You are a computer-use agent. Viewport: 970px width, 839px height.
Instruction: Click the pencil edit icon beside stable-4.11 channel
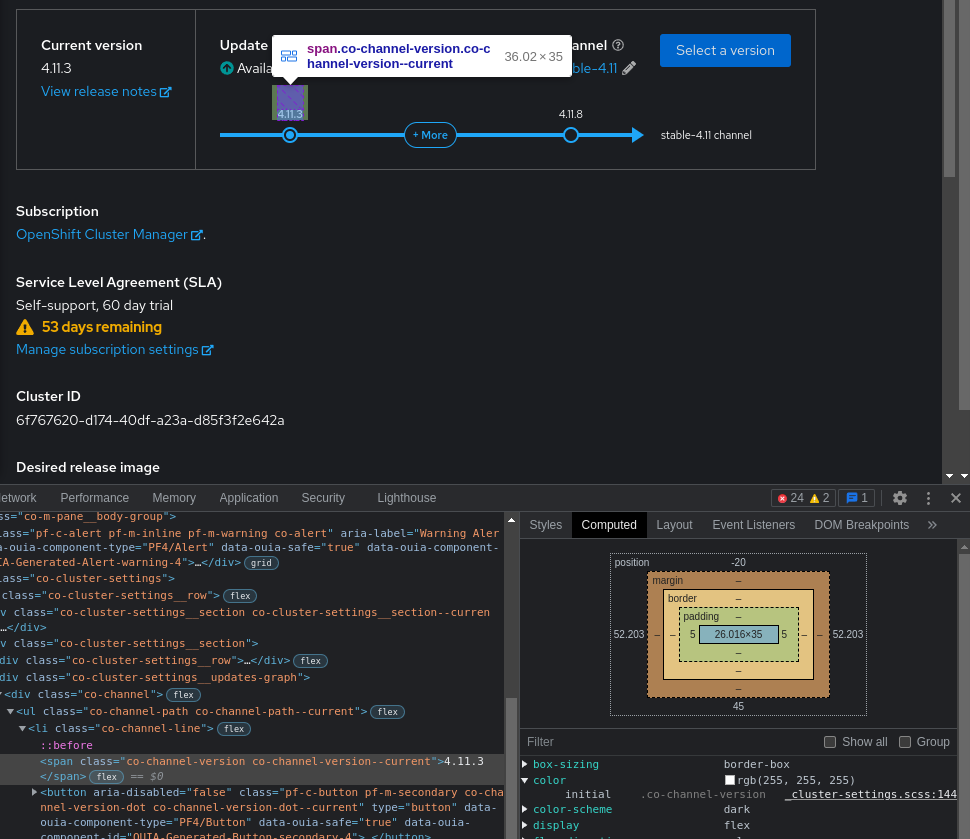click(629, 68)
